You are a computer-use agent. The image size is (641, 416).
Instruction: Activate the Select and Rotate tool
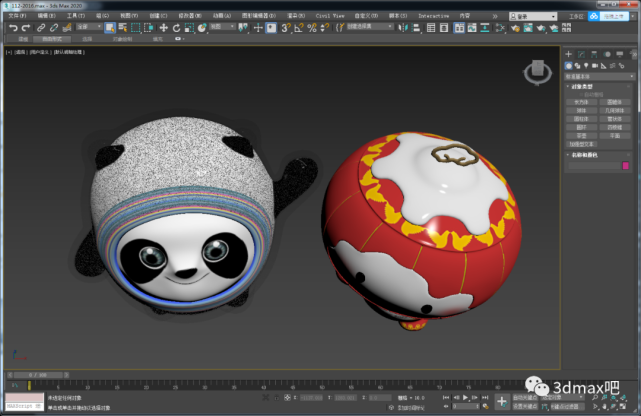click(176, 28)
